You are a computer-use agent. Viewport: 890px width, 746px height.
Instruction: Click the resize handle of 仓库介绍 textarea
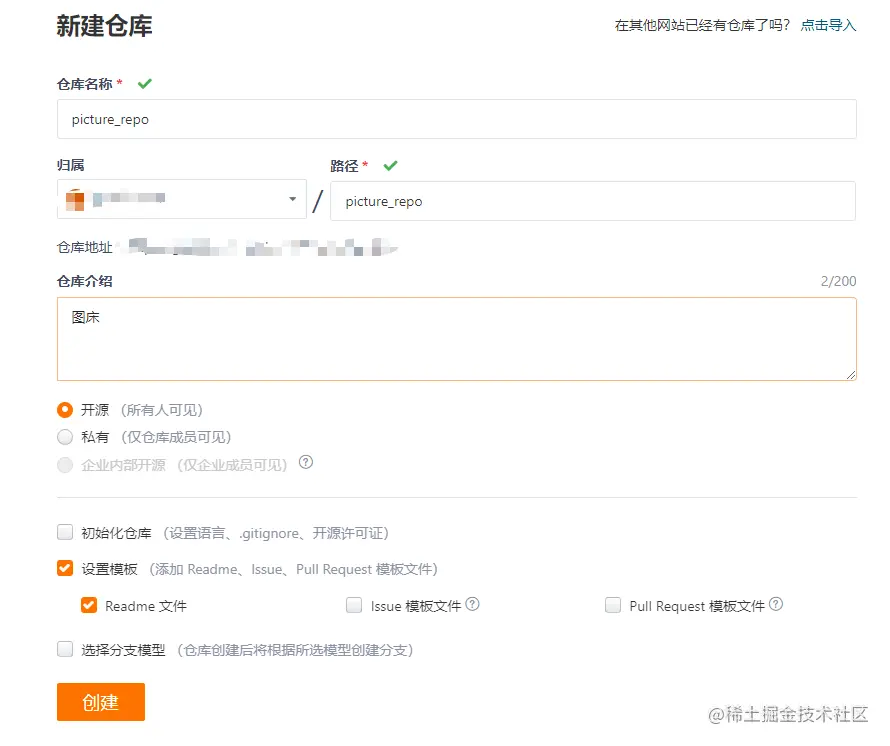(850, 375)
